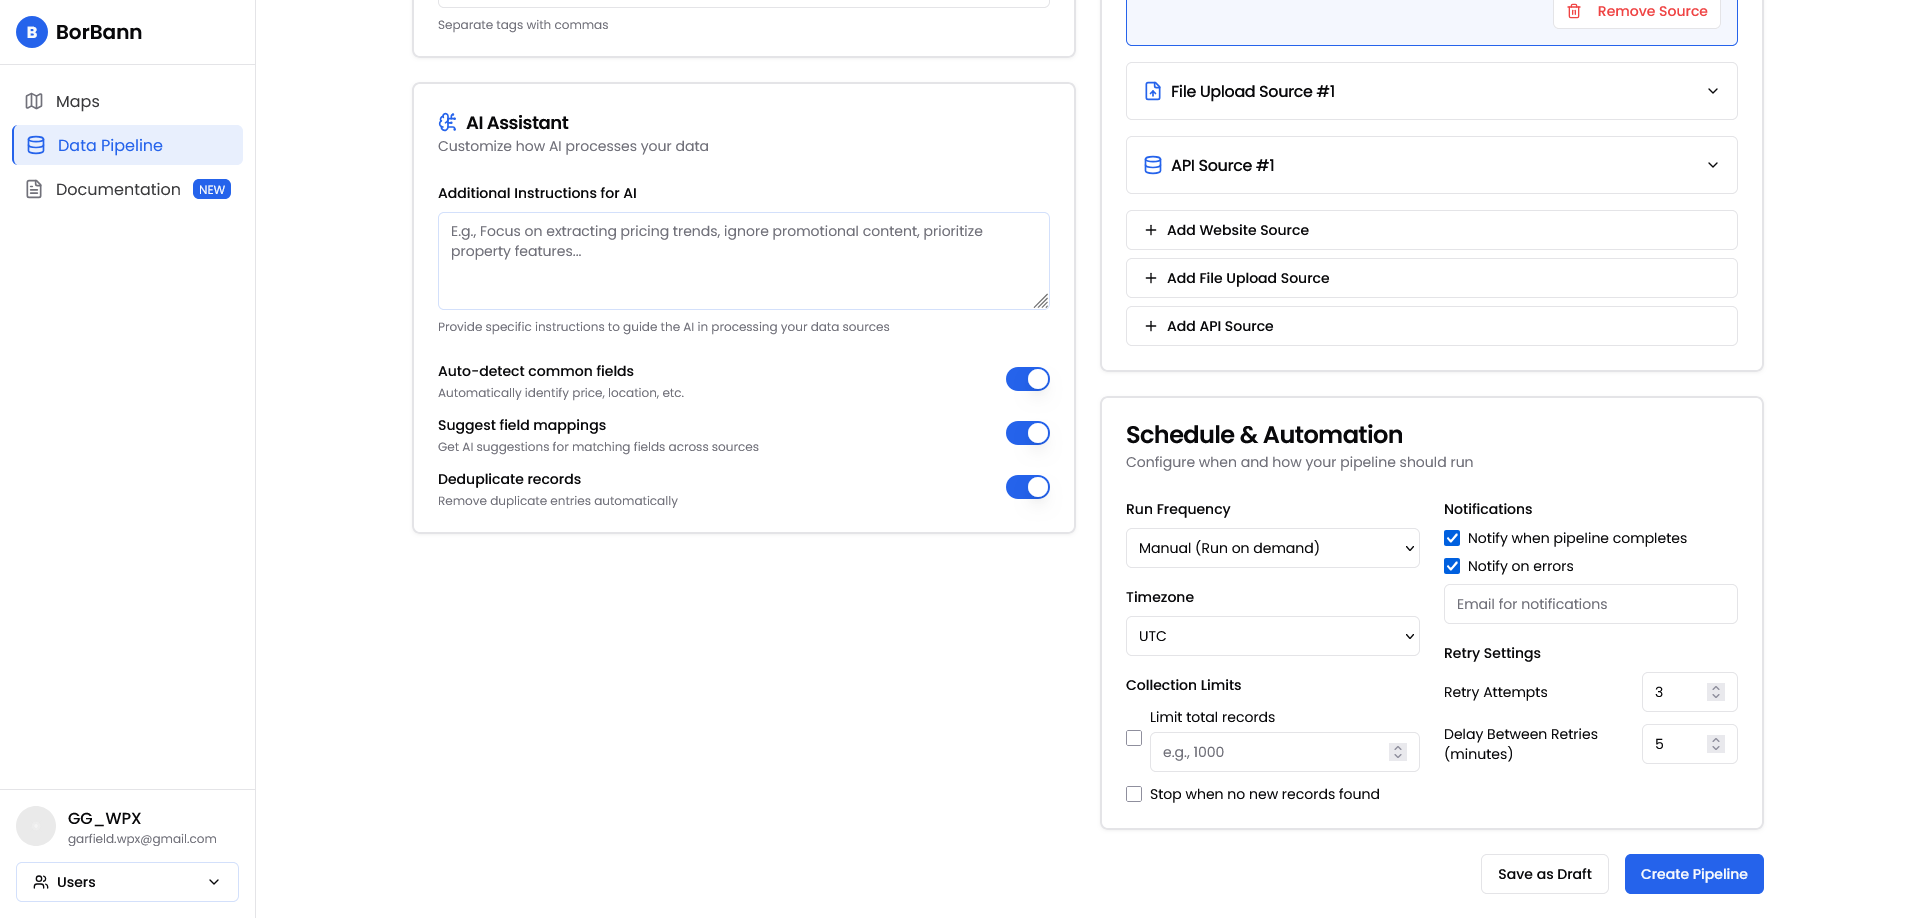Click the API Source #1 database icon
The image size is (1919, 918).
pyautogui.click(x=1152, y=165)
